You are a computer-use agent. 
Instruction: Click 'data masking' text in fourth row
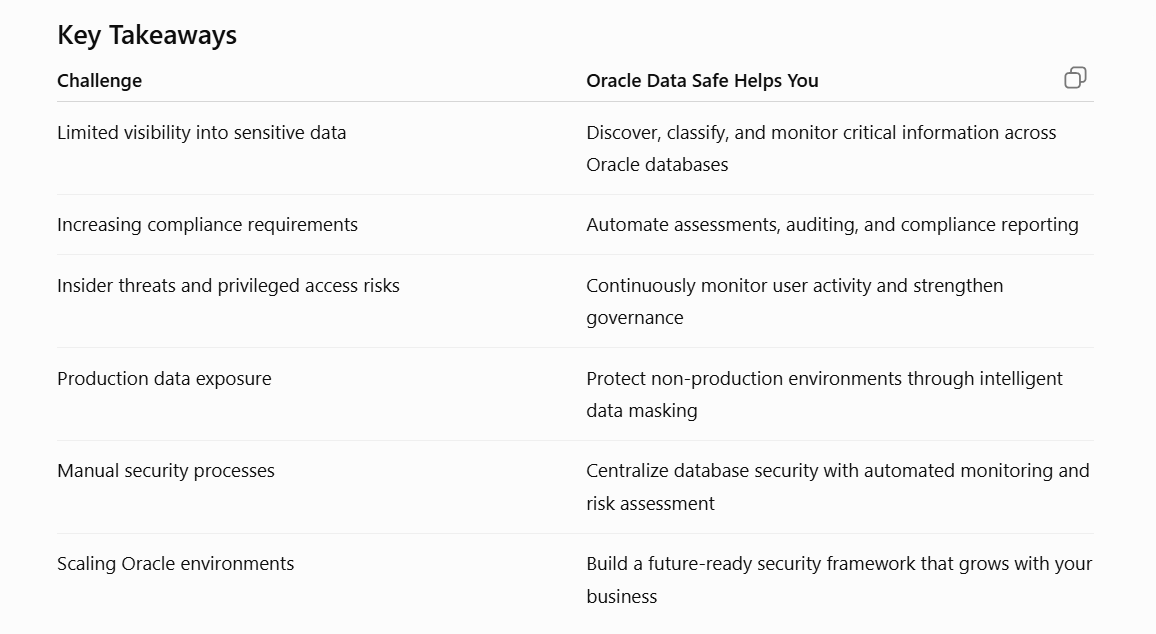[x=641, y=411]
